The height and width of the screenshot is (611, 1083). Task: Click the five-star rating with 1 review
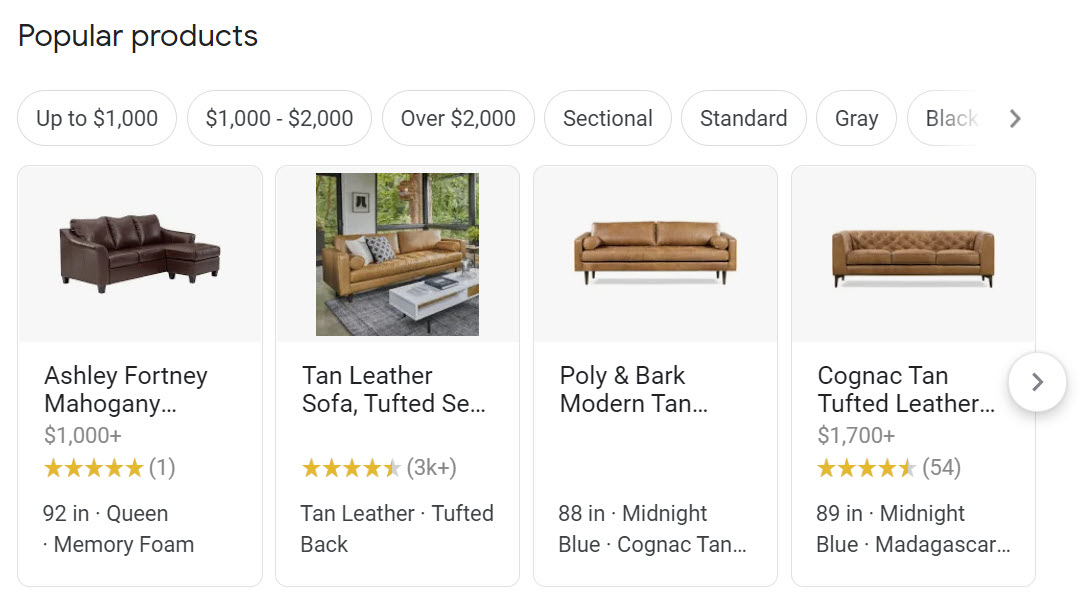tap(109, 468)
